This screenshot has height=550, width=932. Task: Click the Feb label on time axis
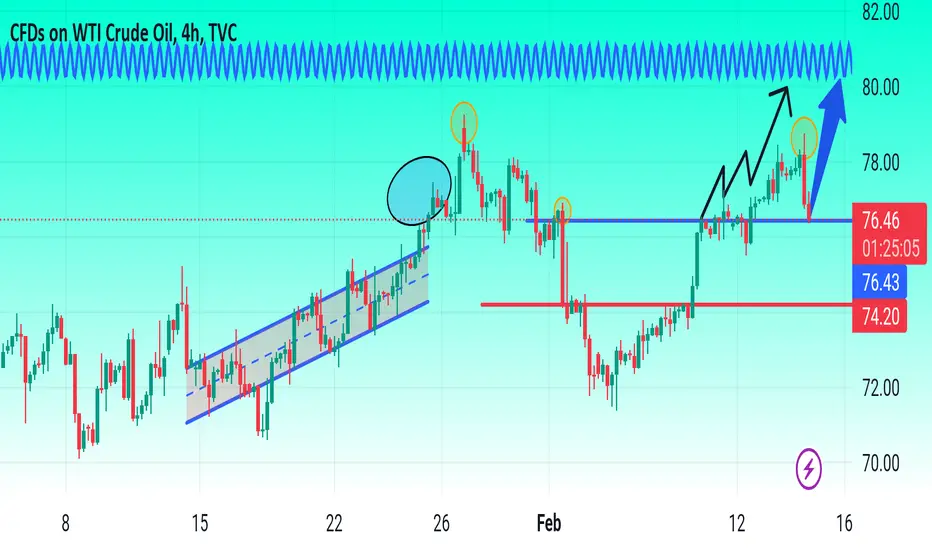(549, 523)
